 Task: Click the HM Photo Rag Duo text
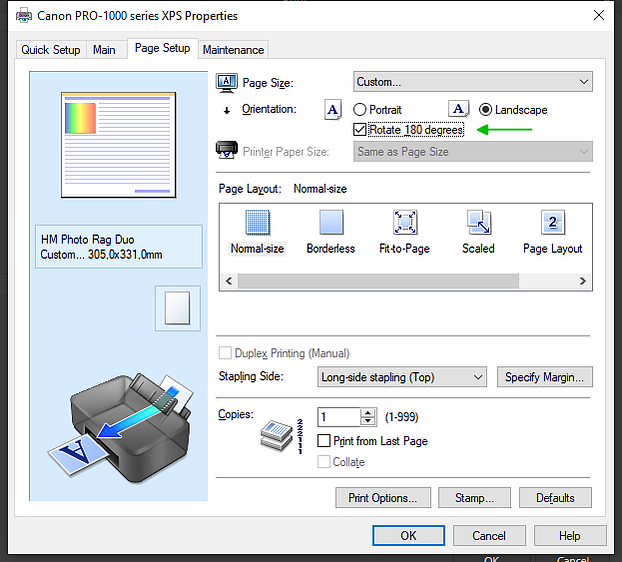[x=88, y=240]
